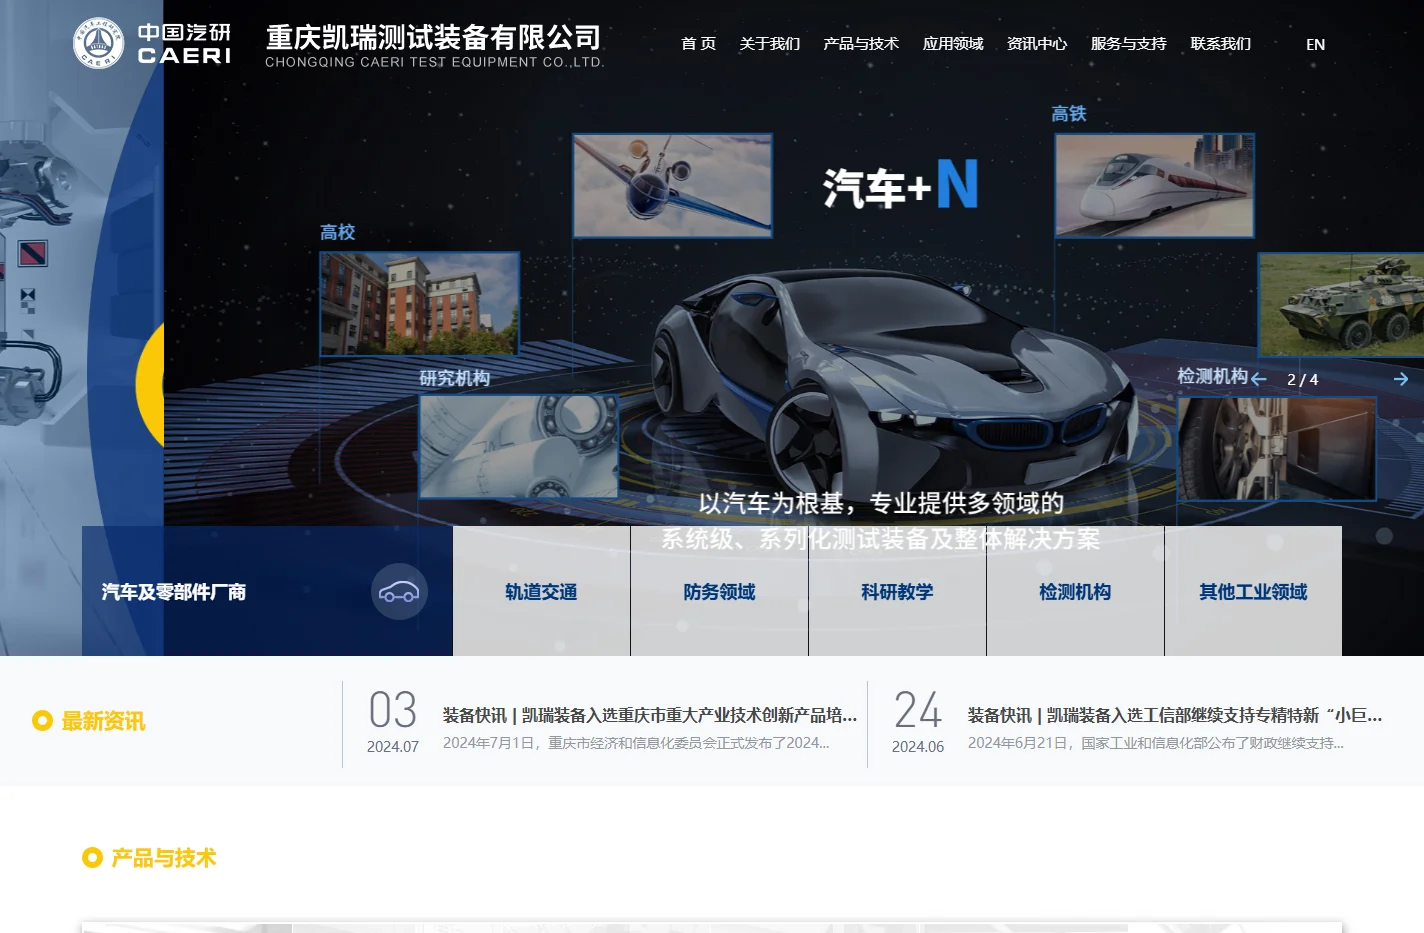Select the 防务领域 tab
Image resolution: width=1424 pixels, height=933 pixels.
719,591
